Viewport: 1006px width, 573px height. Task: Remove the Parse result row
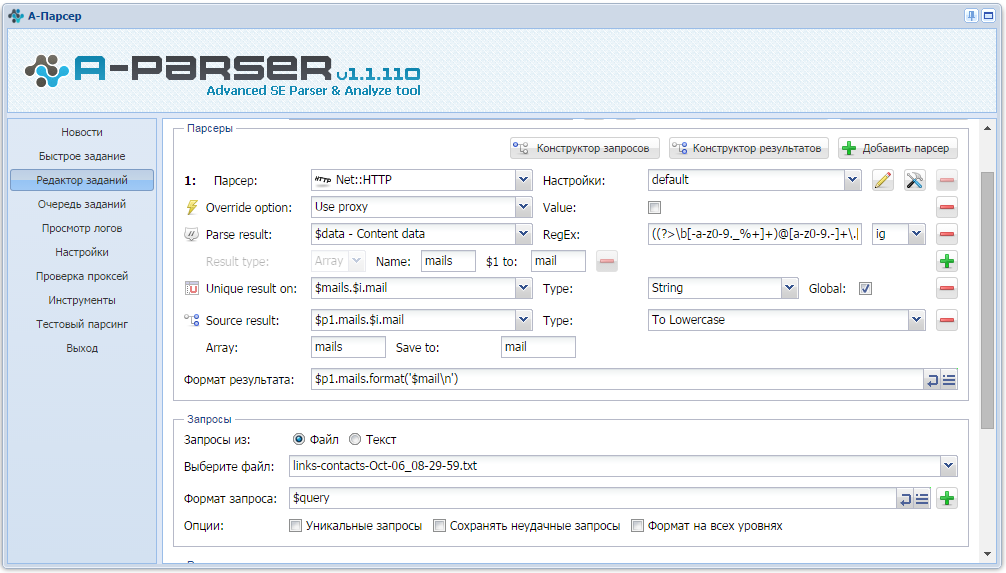[x=946, y=234]
